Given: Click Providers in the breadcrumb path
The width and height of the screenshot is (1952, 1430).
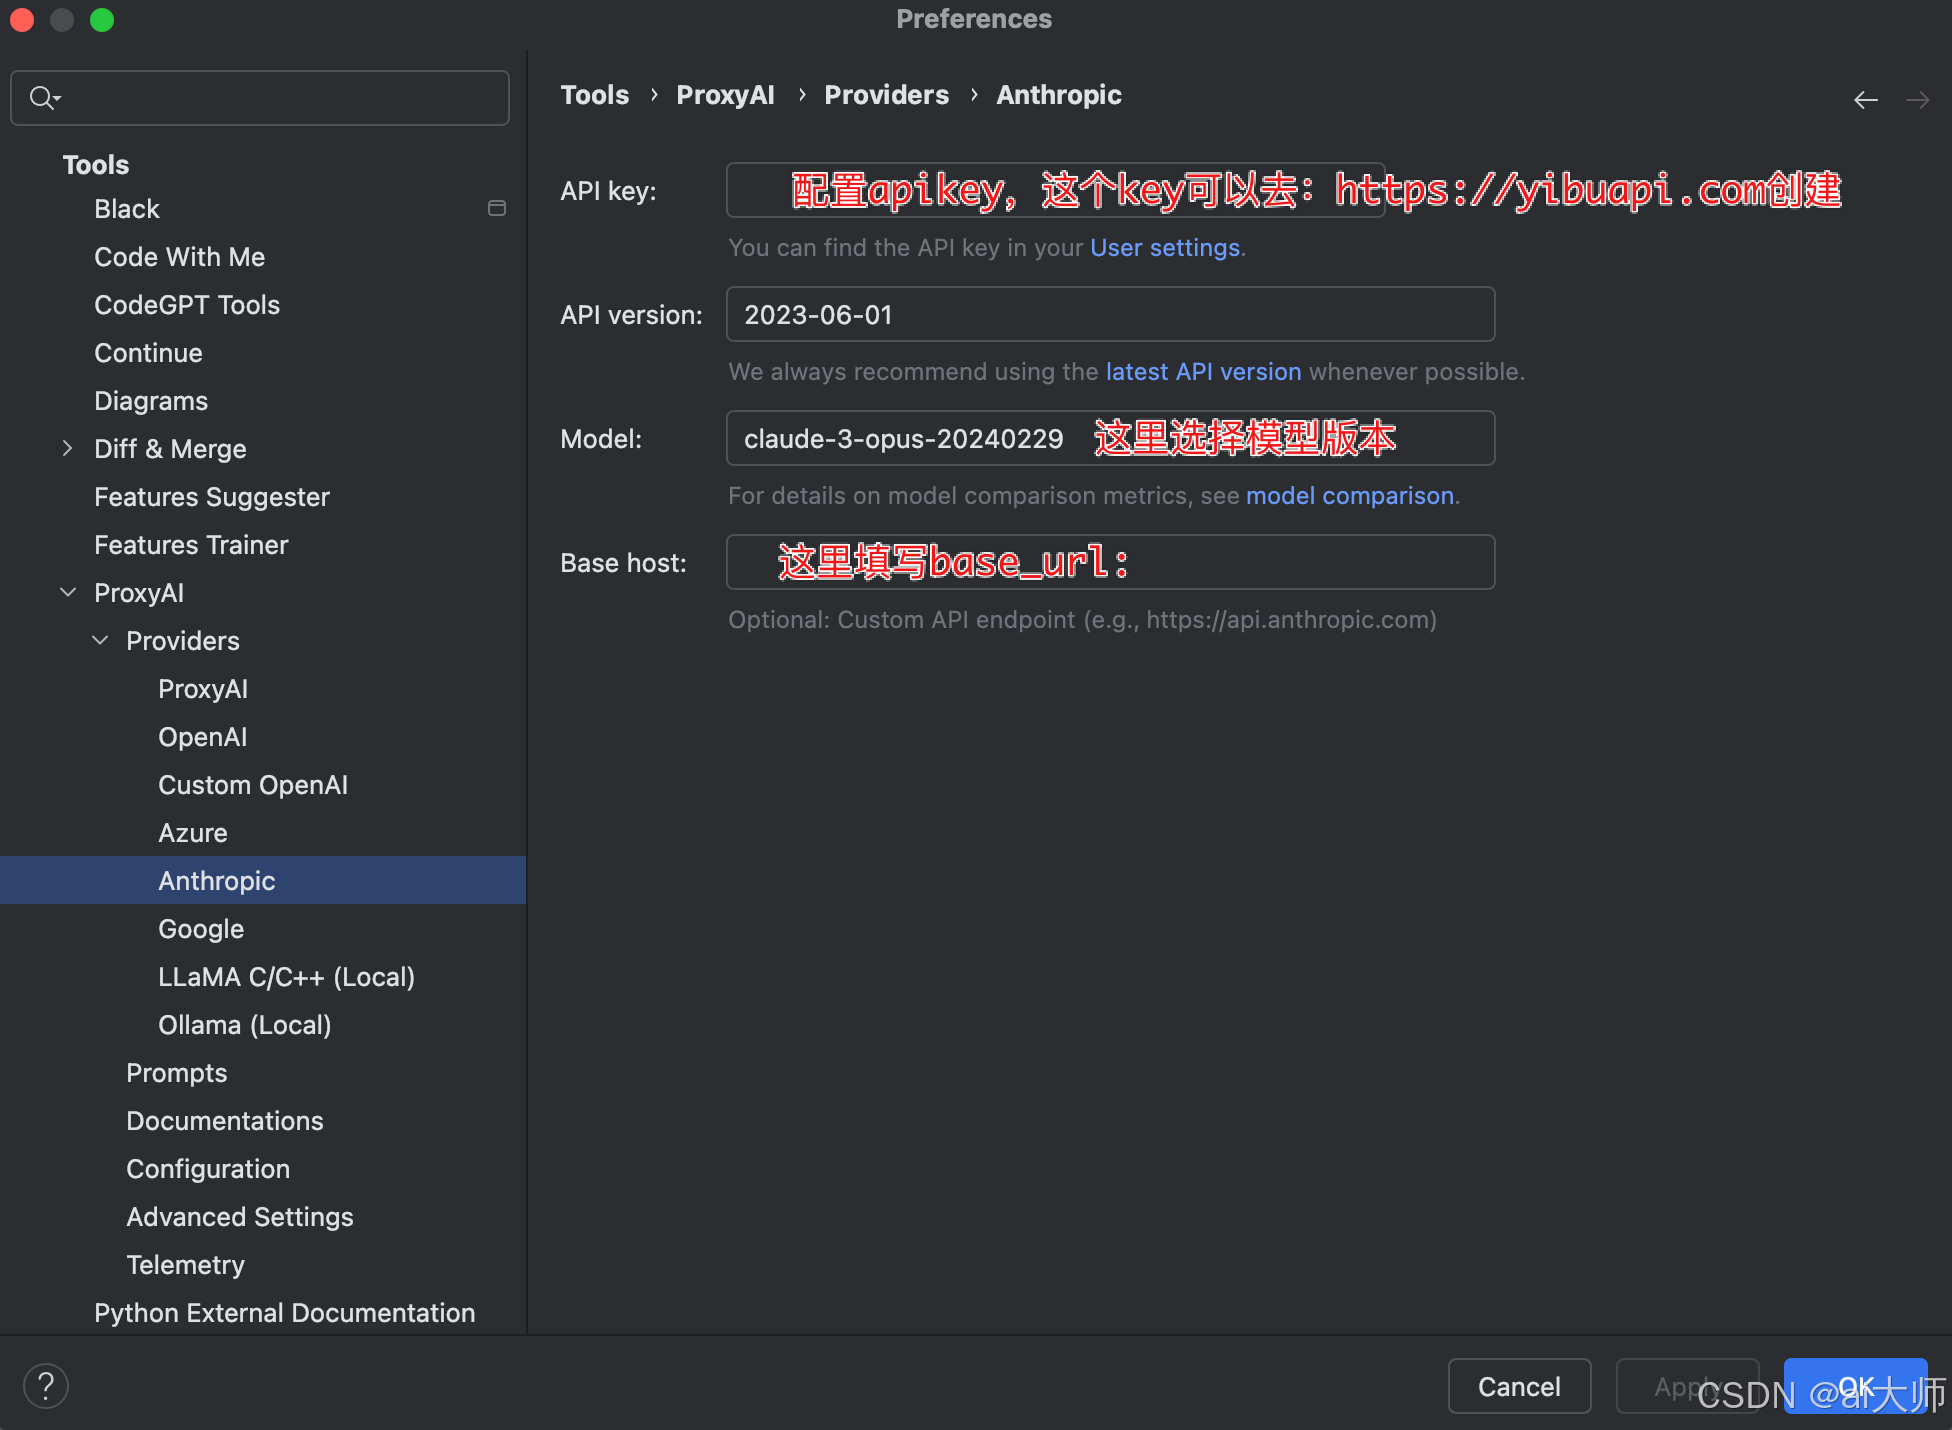Looking at the screenshot, I should click(886, 95).
